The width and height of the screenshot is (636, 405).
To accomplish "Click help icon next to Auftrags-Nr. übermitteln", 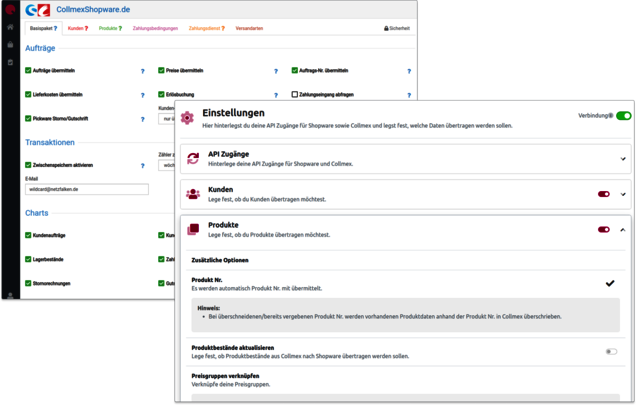I will pyautogui.click(x=409, y=71).
